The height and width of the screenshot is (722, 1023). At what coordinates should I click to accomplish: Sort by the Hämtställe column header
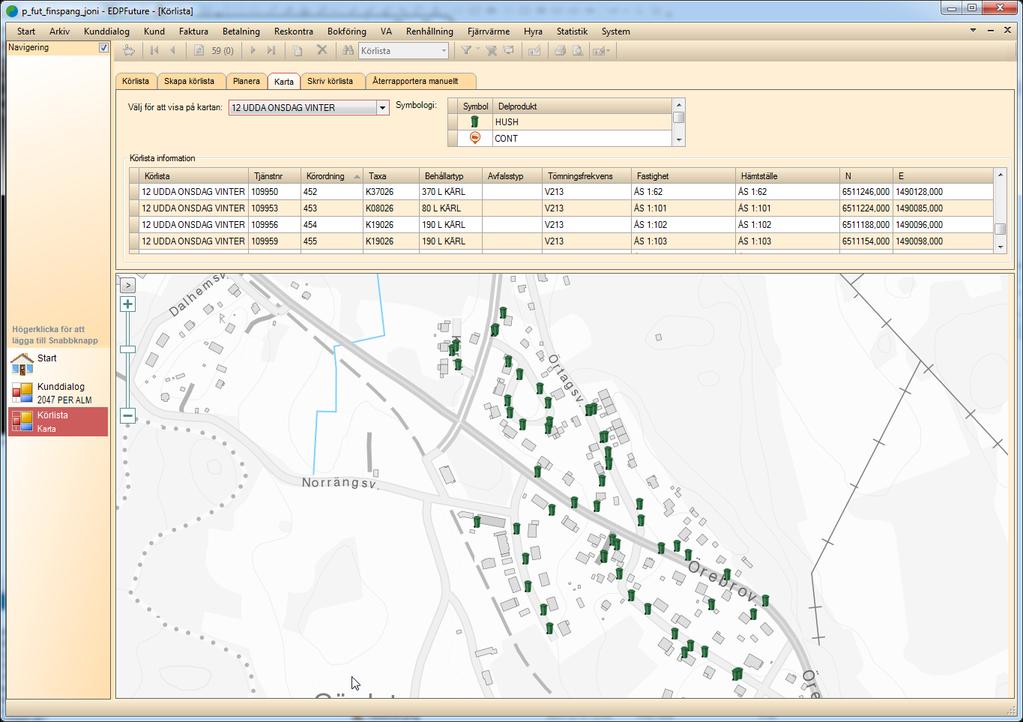[x=787, y=176]
